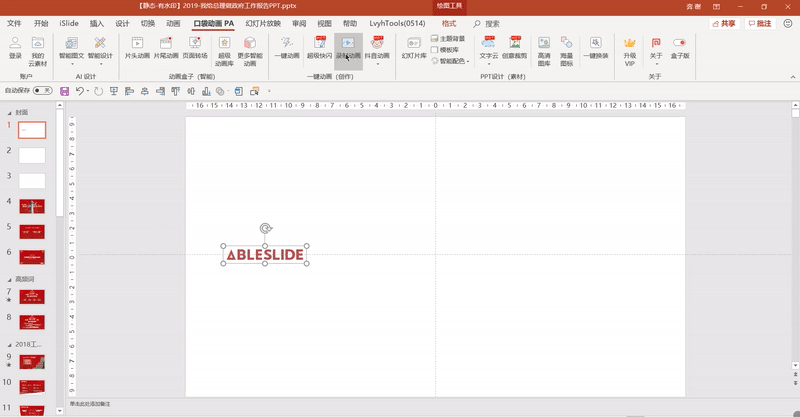Click the save icon in quick access toolbar

coord(65,91)
